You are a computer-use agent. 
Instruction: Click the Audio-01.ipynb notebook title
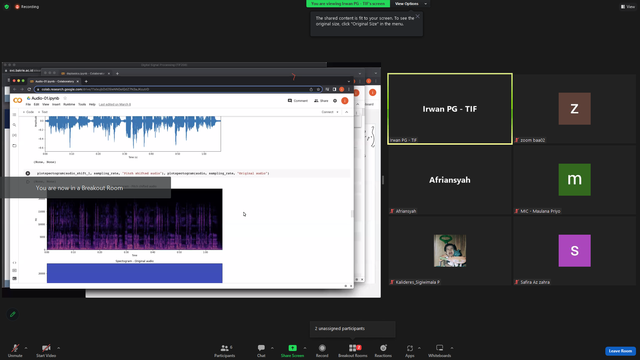click(45, 98)
